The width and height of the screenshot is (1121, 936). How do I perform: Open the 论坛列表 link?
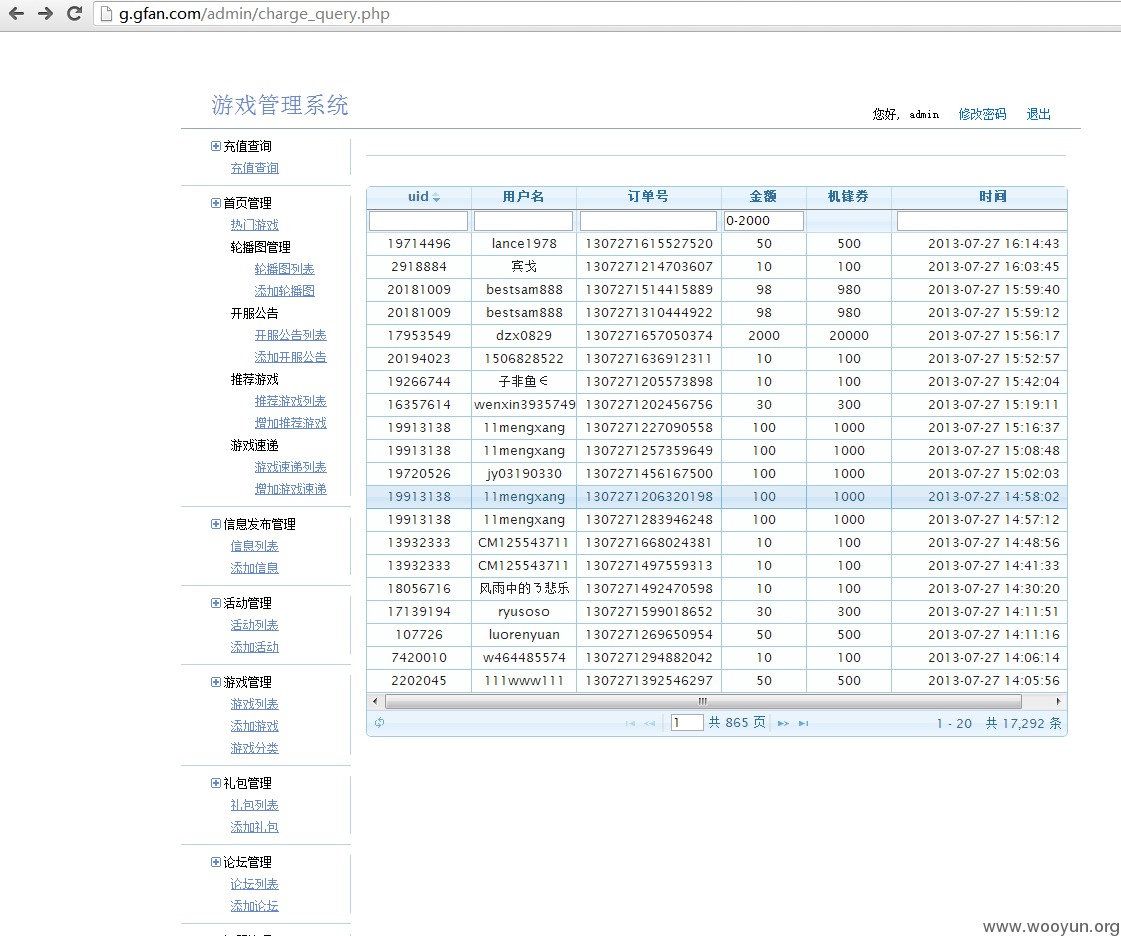[255, 885]
